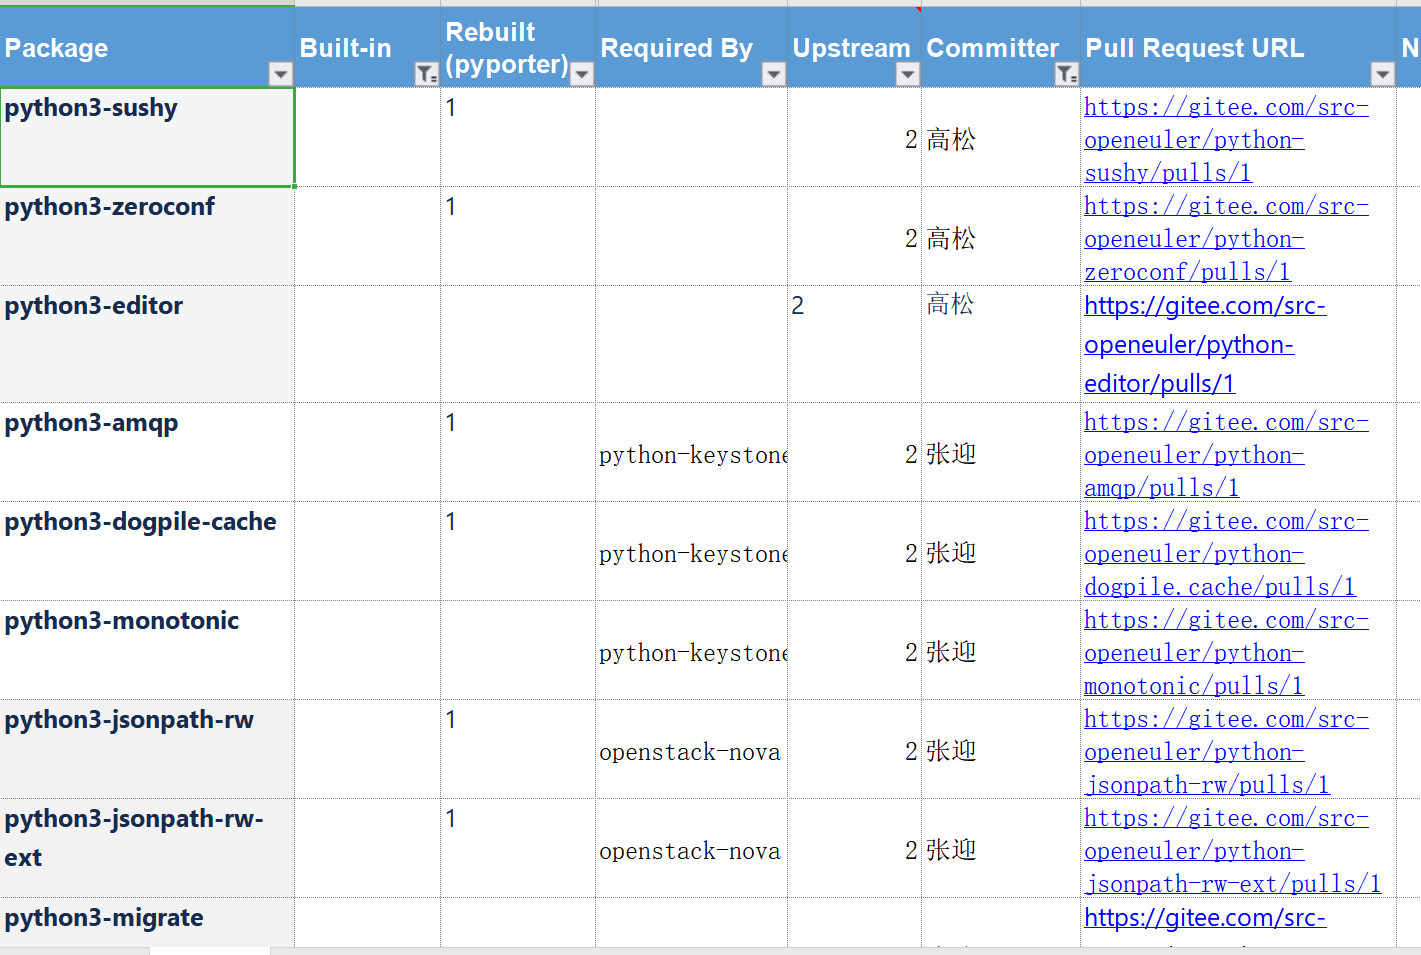Expand the Rebuilt (pyporter) filter dropdown
The image size is (1421, 955).
click(x=581, y=74)
